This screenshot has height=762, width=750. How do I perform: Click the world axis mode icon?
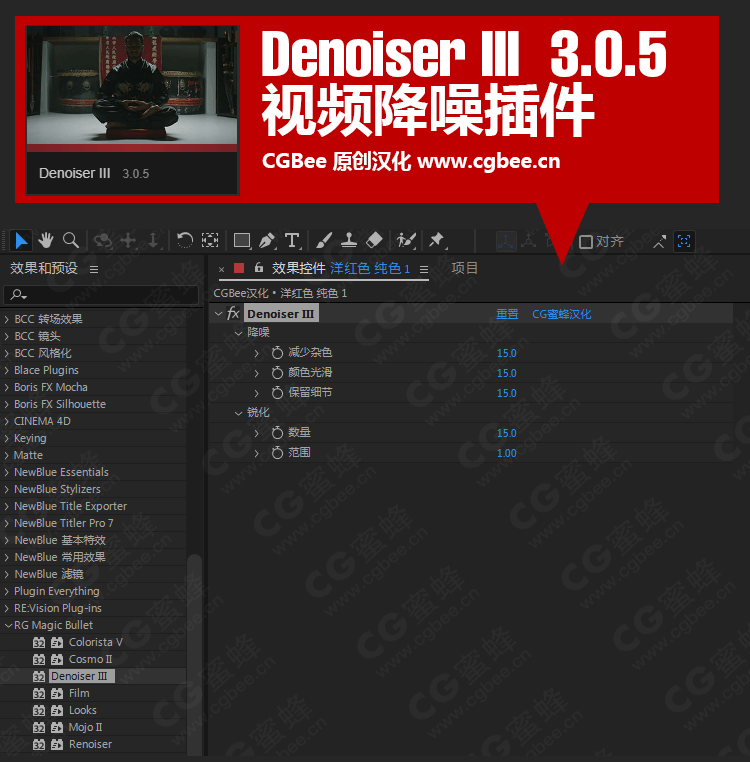coord(528,241)
